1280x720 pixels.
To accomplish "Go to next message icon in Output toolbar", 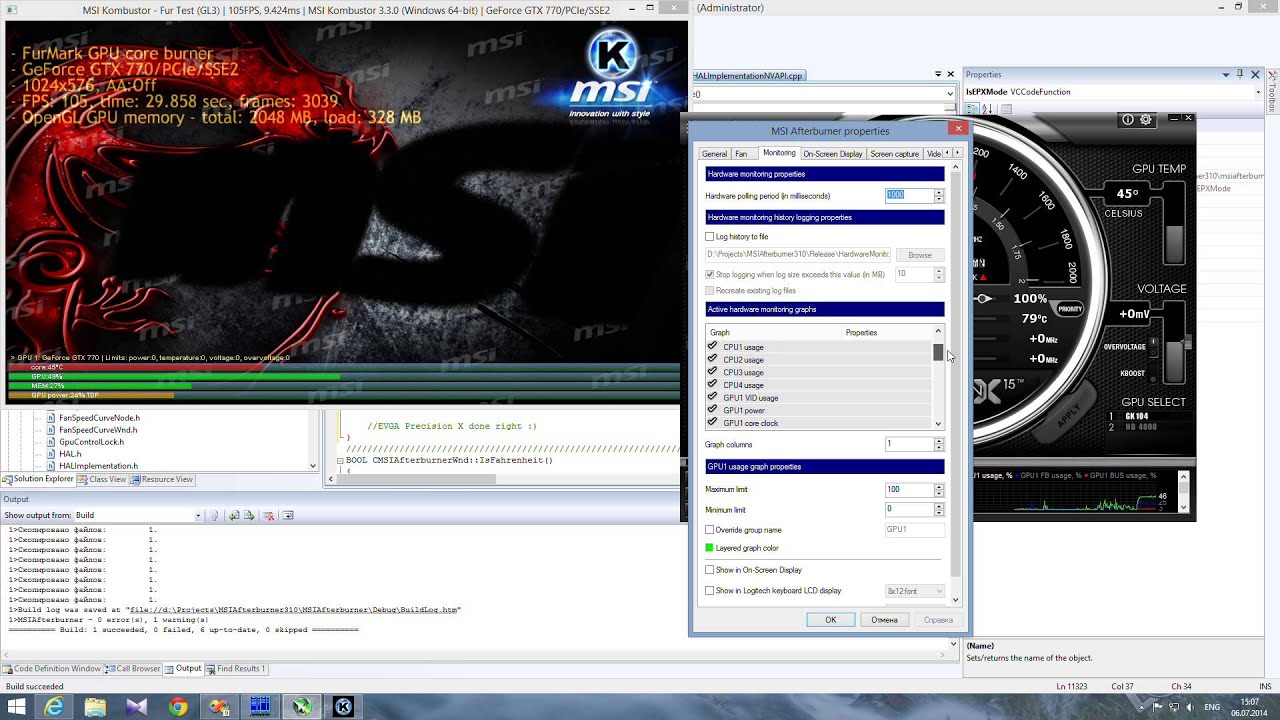I will [x=247, y=516].
